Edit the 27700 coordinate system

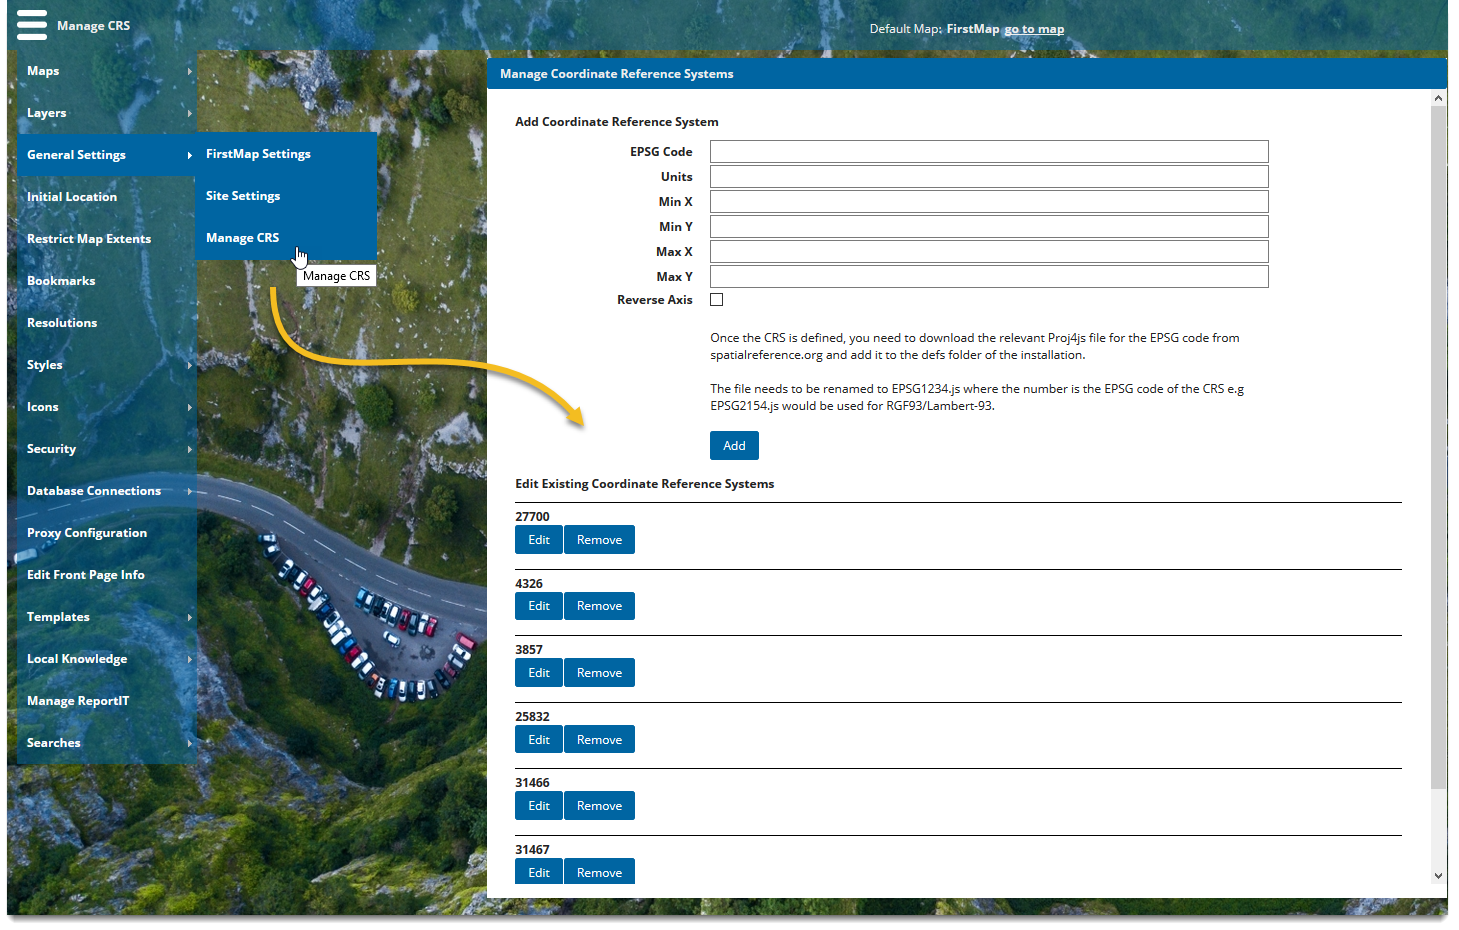point(539,540)
